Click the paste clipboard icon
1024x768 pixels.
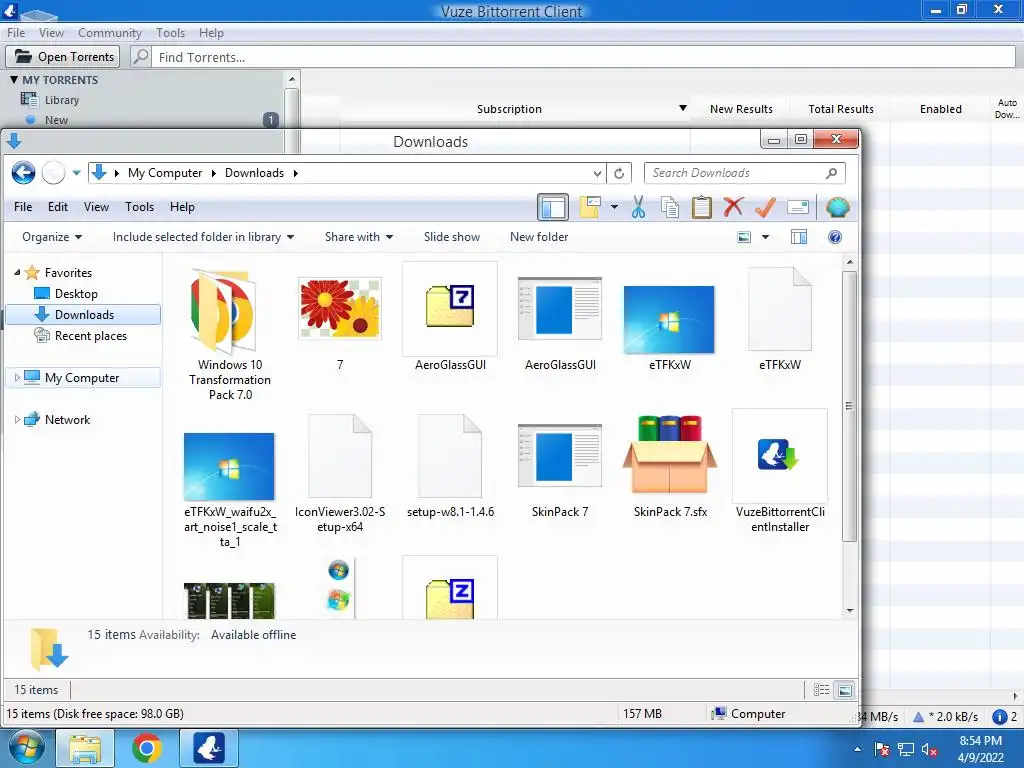(x=701, y=208)
